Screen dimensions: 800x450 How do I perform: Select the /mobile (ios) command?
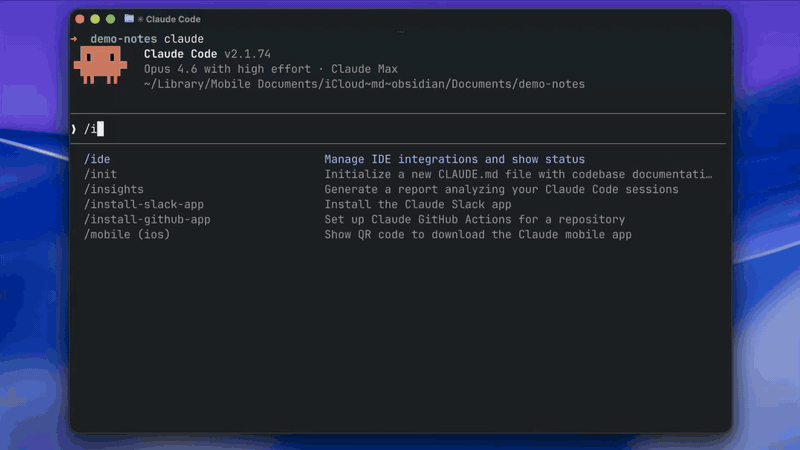pyautogui.click(x=127, y=234)
